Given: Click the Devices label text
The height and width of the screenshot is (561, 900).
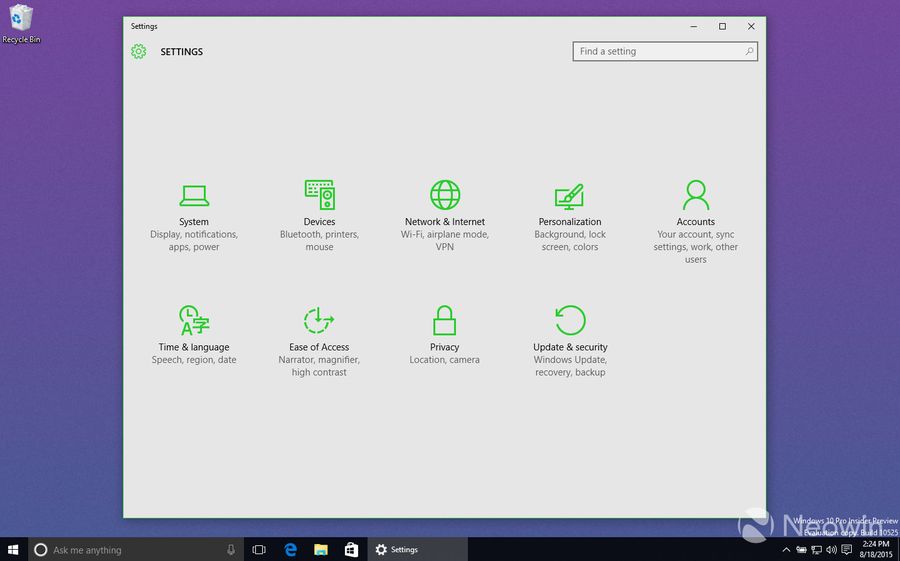Looking at the screenshot, I should tap(320, 222).
